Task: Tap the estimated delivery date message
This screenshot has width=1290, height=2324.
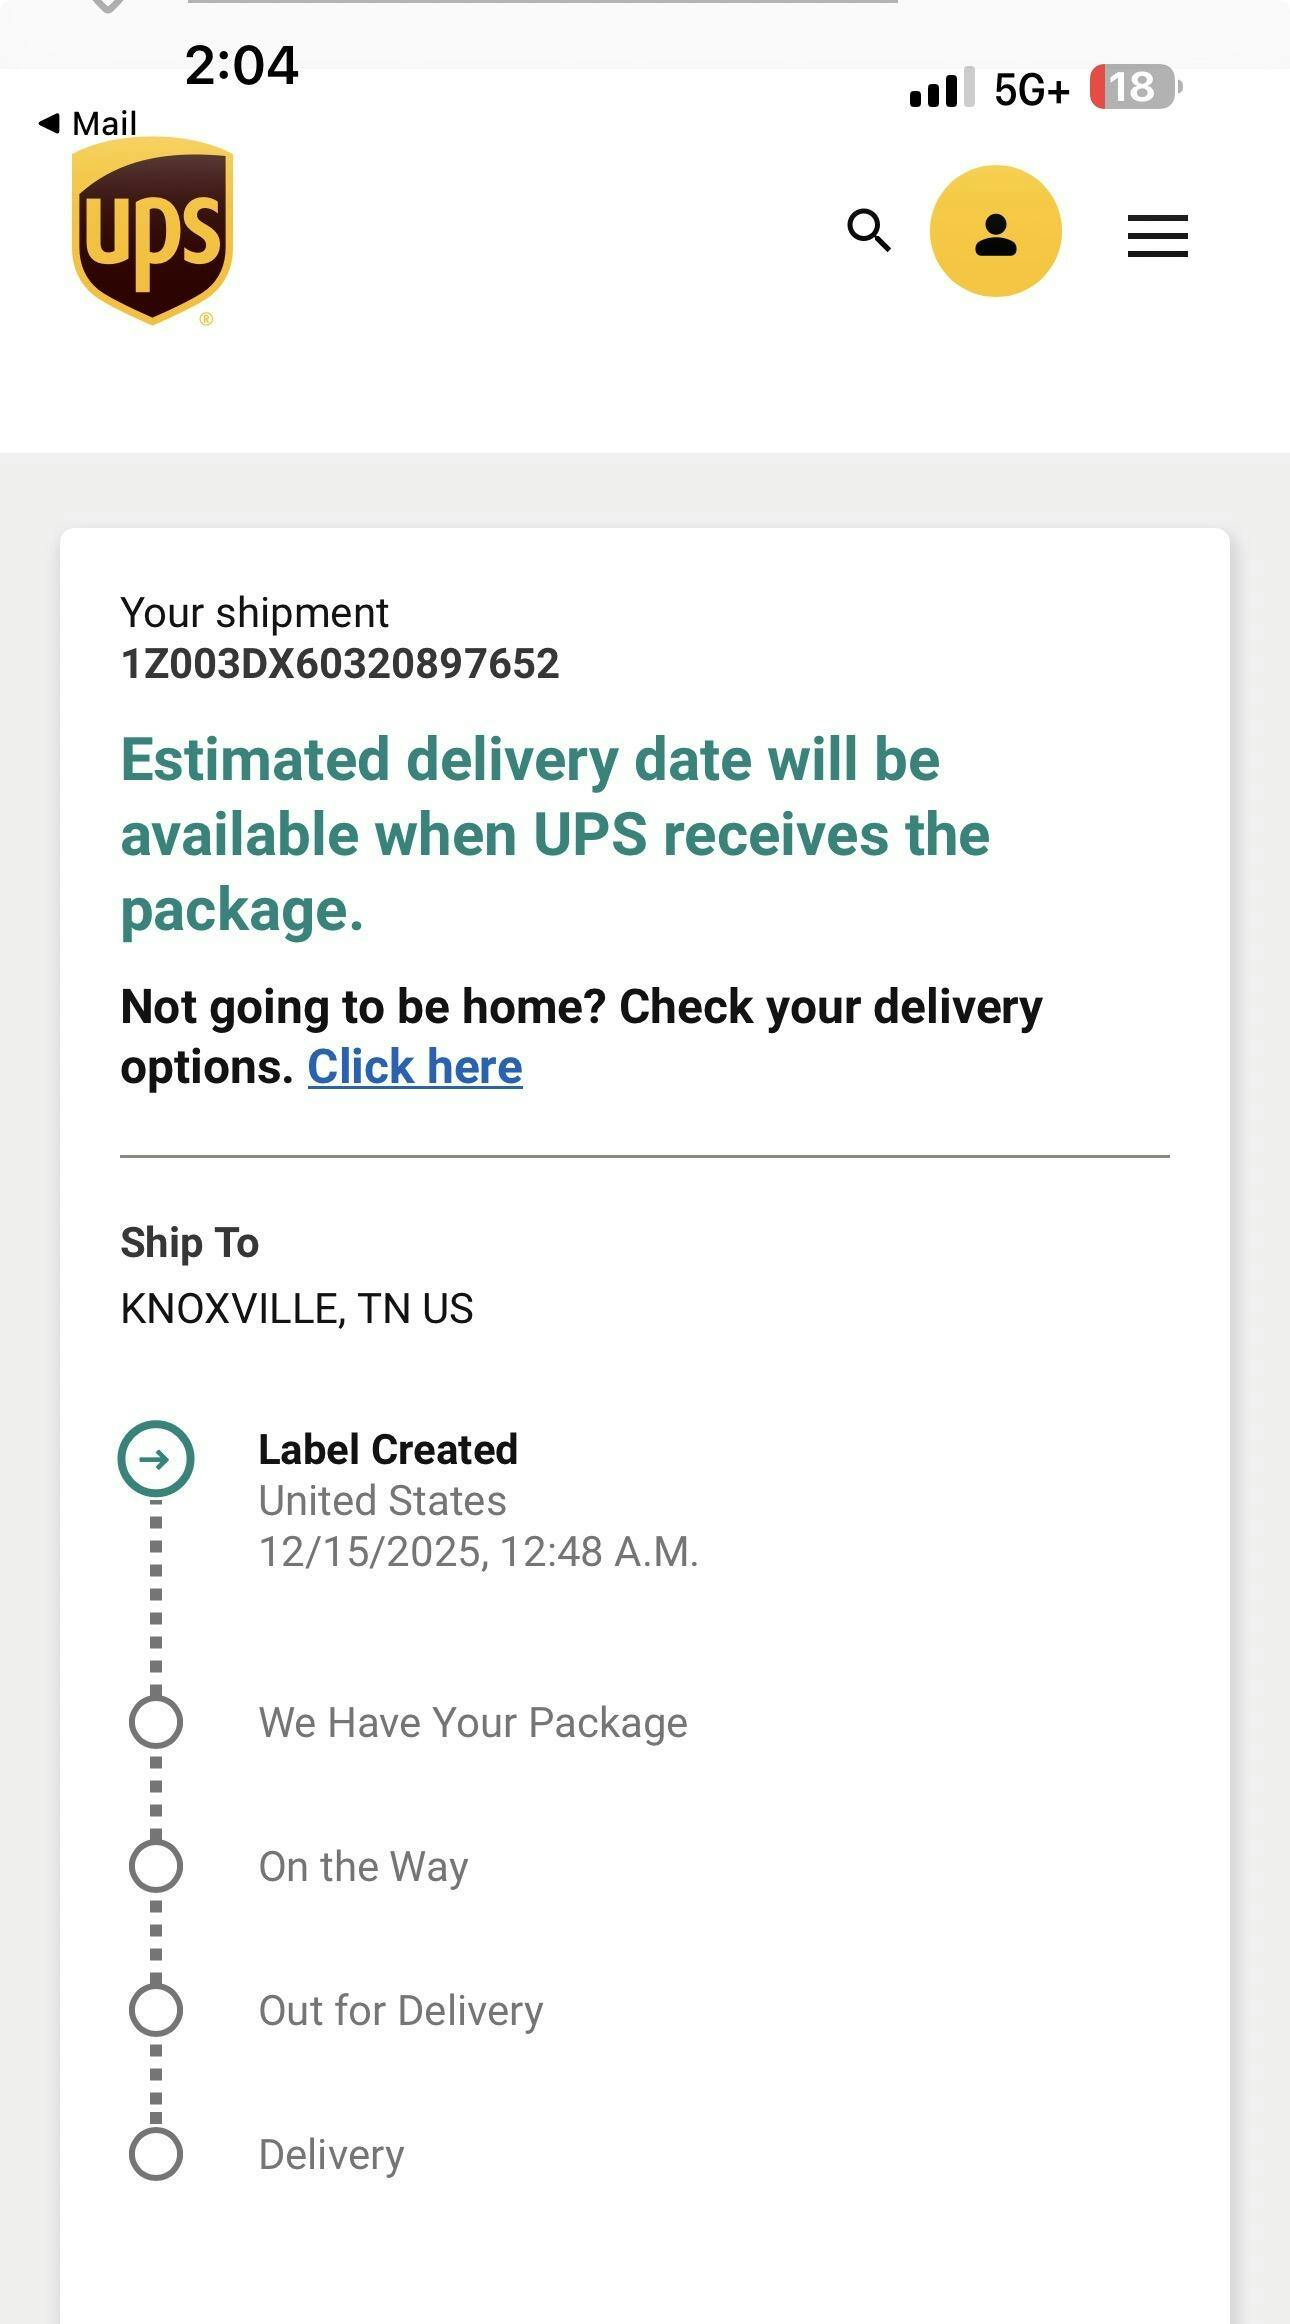Action: click(555, 835)
